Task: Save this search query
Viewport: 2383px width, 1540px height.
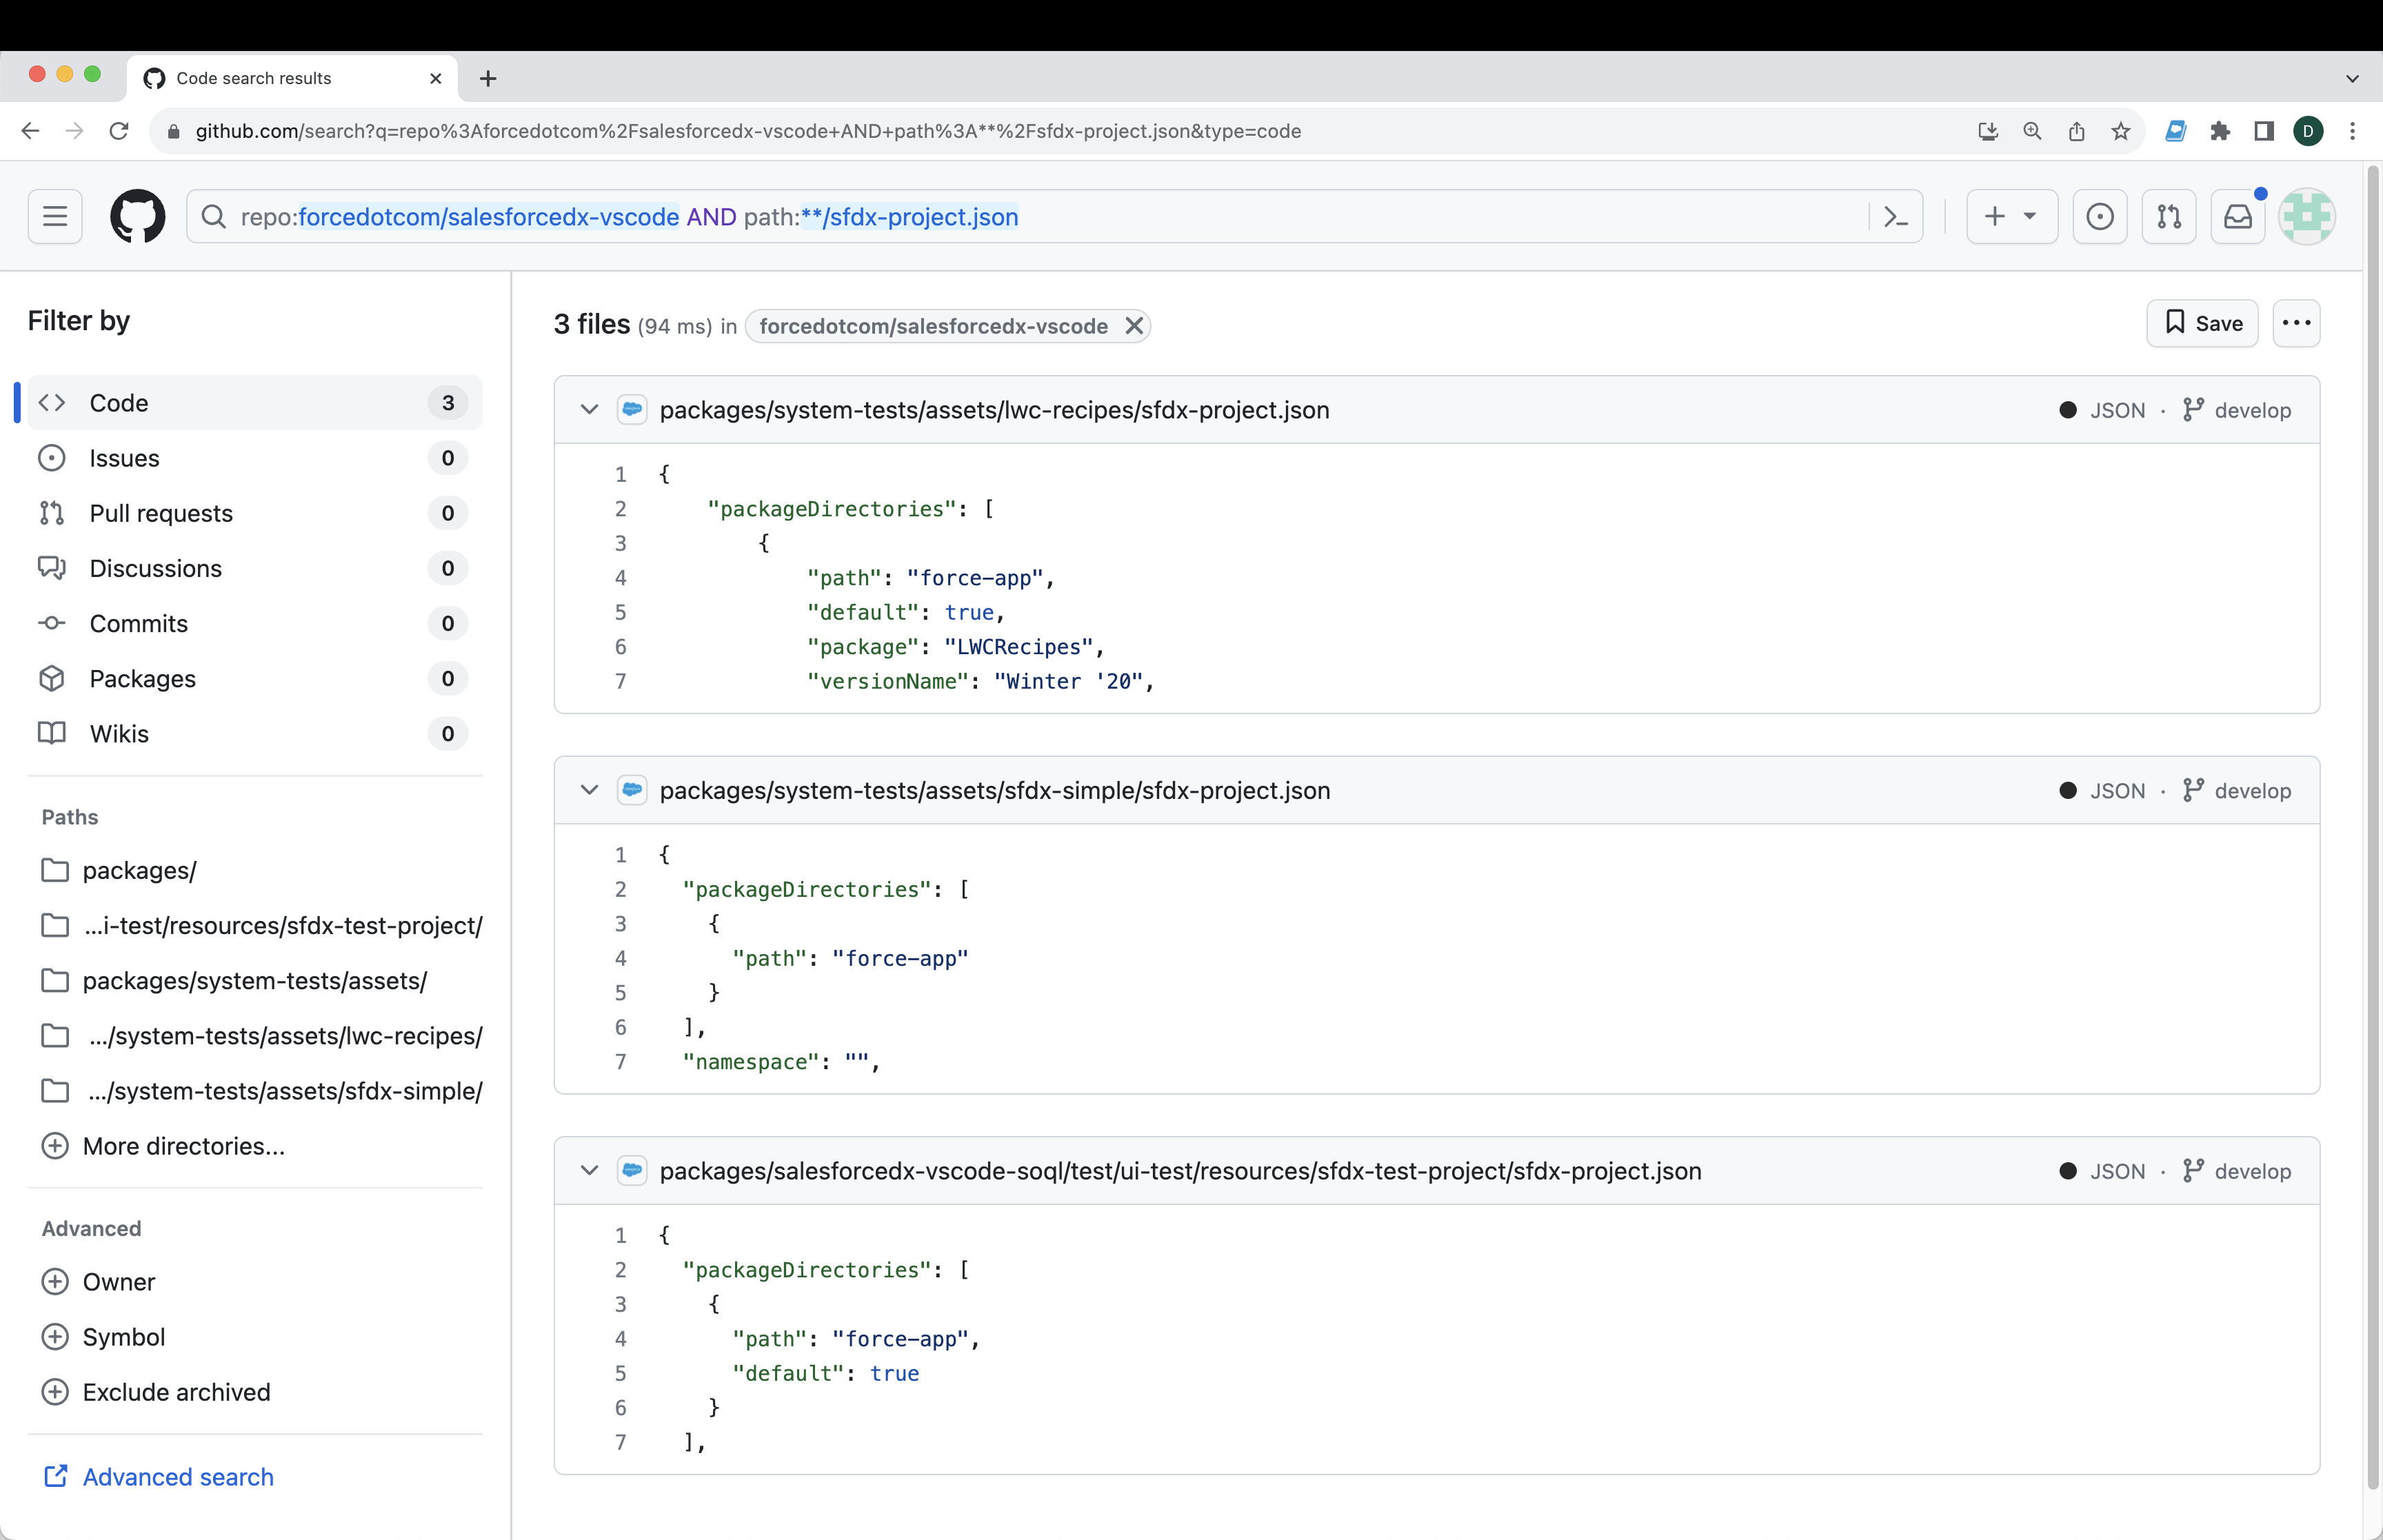Action: tap(2202, 323)
